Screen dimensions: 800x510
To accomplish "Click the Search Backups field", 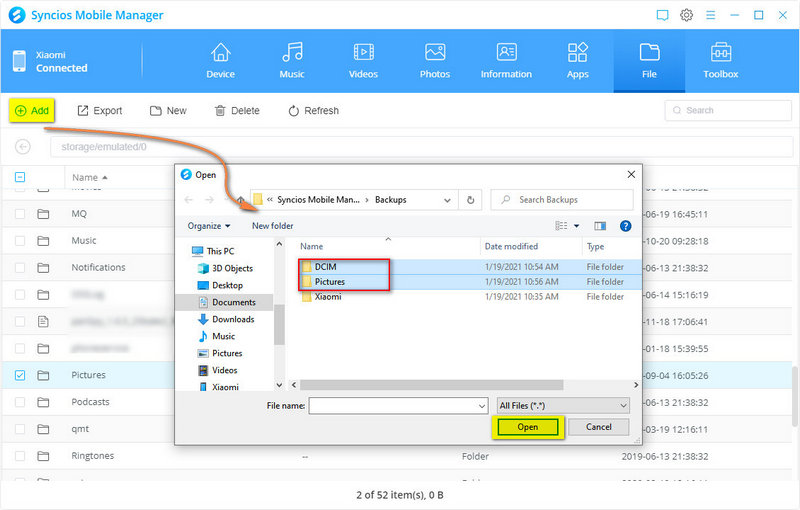I will [x=561, y=200].
